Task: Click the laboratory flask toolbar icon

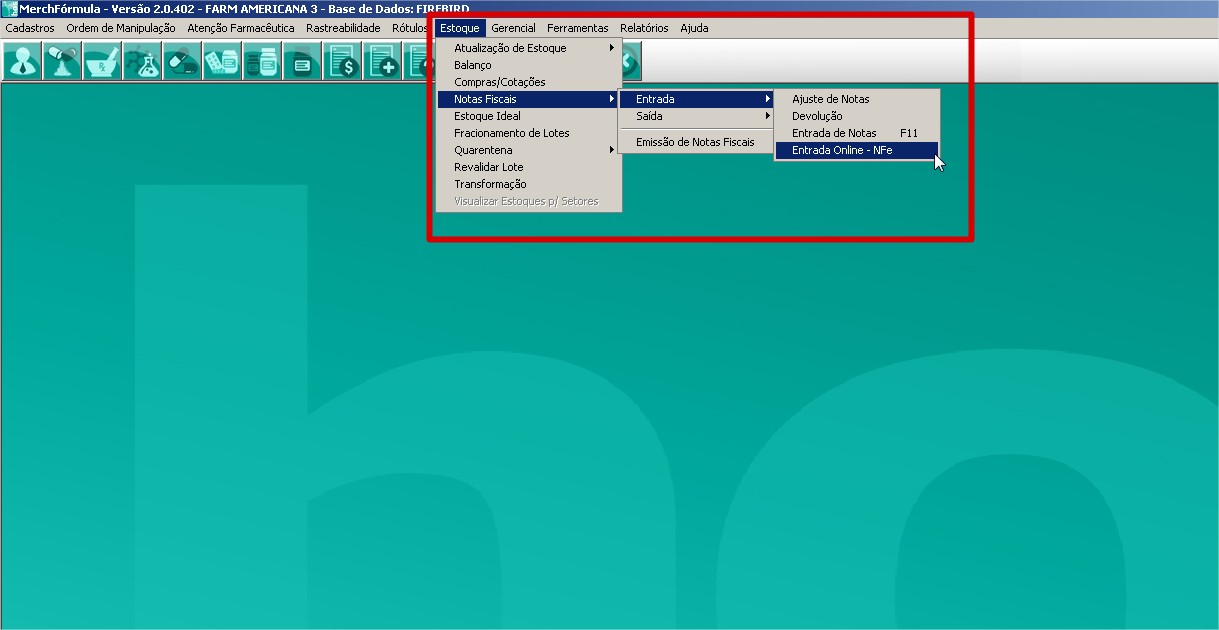Action: [141, 63]
